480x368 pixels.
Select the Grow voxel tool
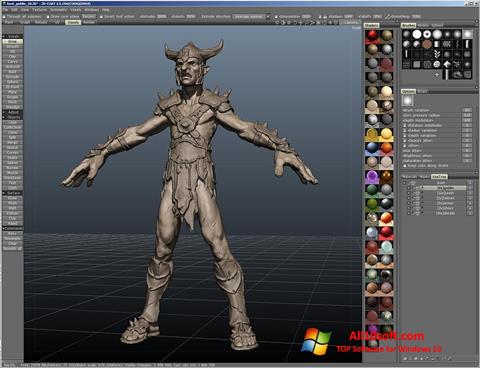[13, 41]
